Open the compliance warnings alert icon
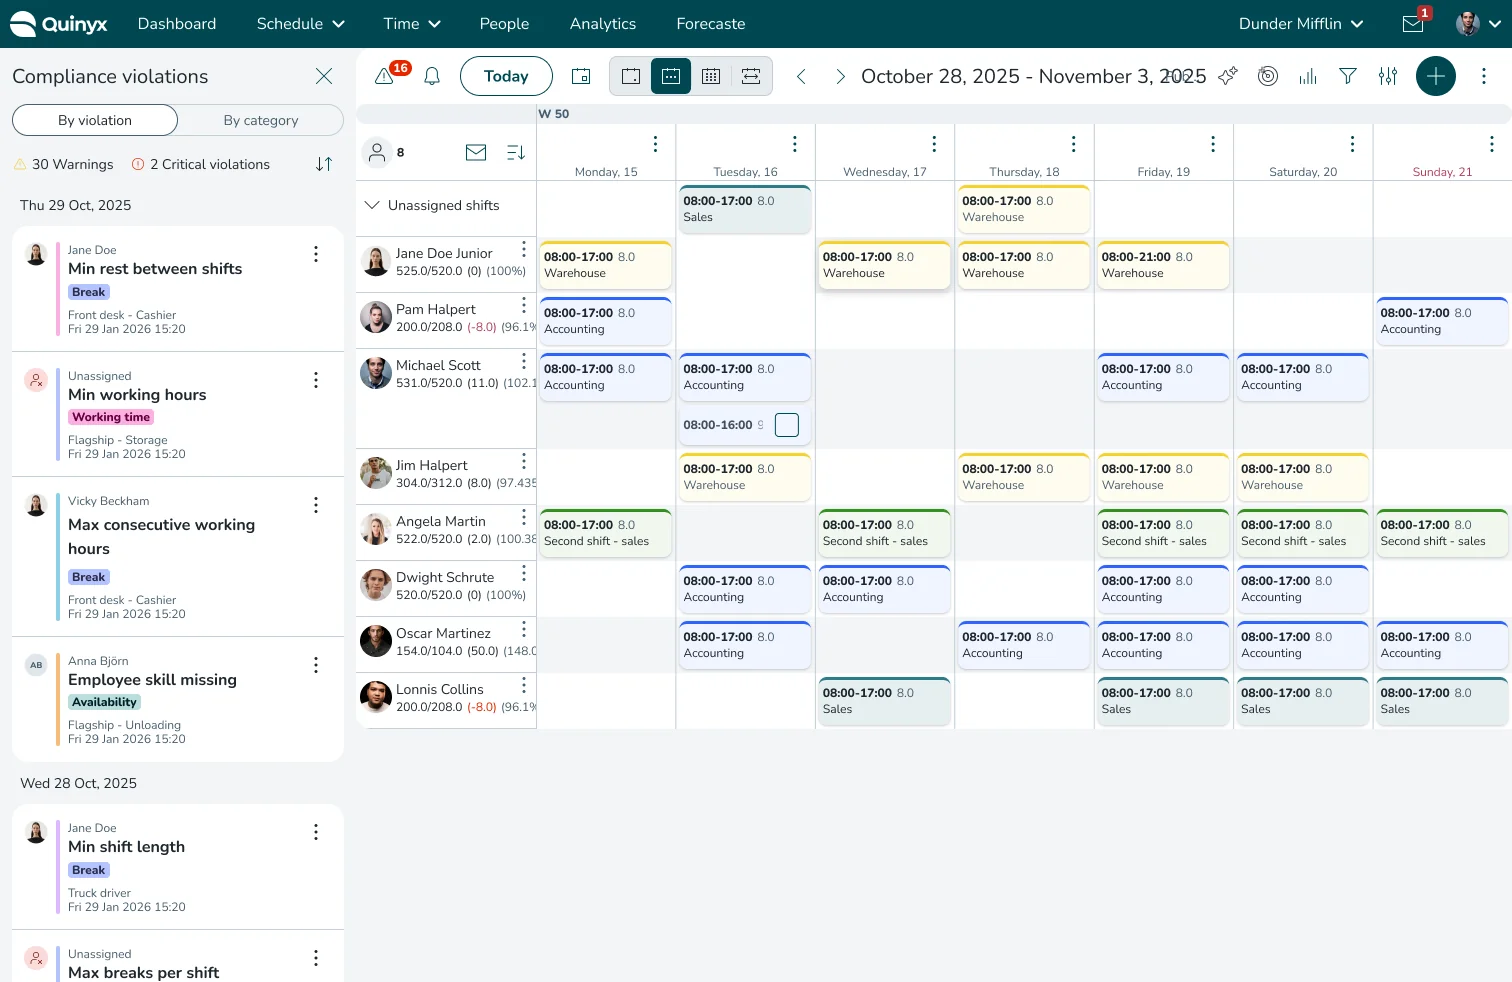 click(x=384, y=76)
